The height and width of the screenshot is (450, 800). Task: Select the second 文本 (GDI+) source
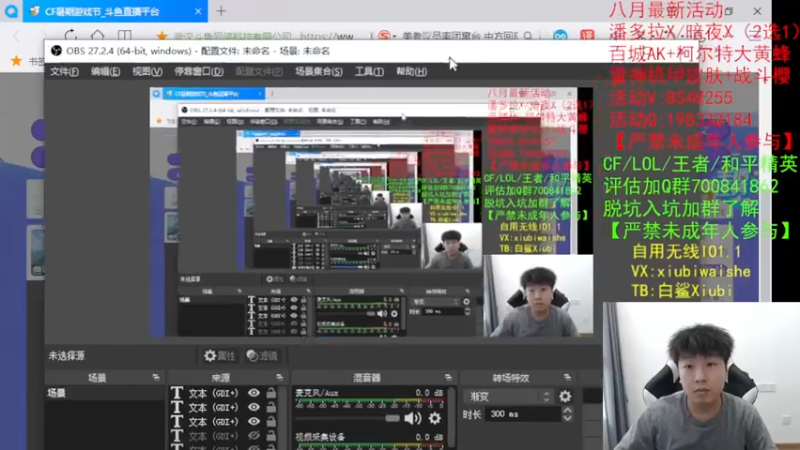click(213, 408)
